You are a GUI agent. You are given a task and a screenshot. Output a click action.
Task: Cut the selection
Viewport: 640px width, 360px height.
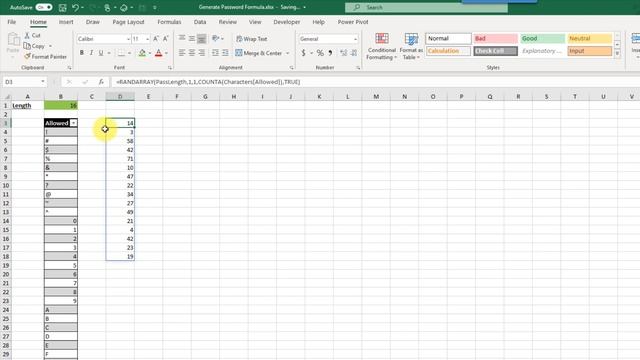click(x=33, y=36)
